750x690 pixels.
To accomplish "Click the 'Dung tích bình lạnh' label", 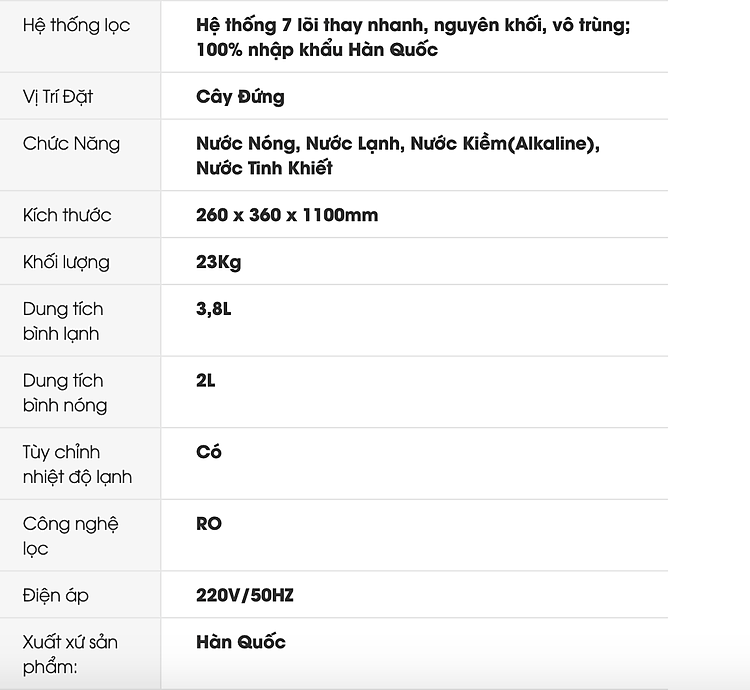I will pyautogui.click(x=62, y=321).
